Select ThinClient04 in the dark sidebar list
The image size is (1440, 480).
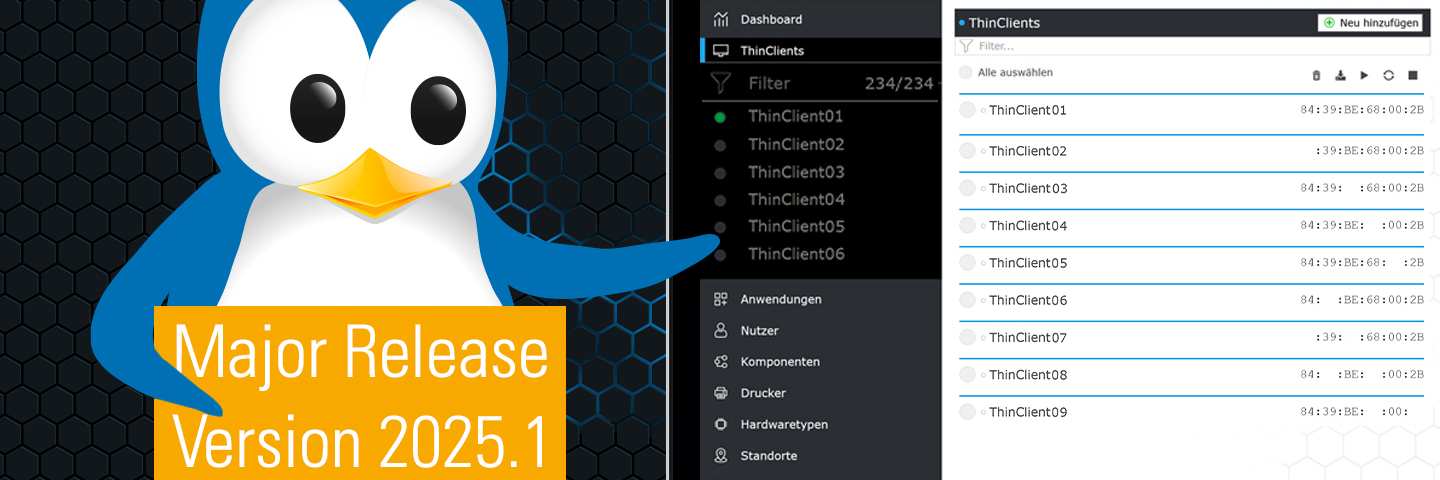[796, 199]
